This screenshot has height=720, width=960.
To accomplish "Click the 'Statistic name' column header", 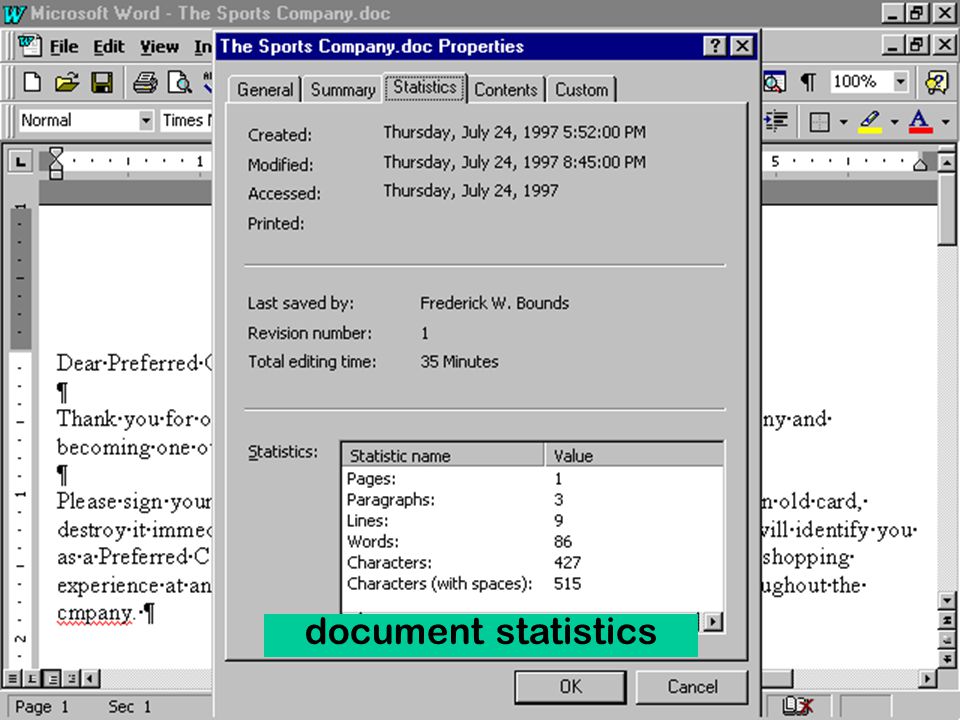I will tap(443, 456).
